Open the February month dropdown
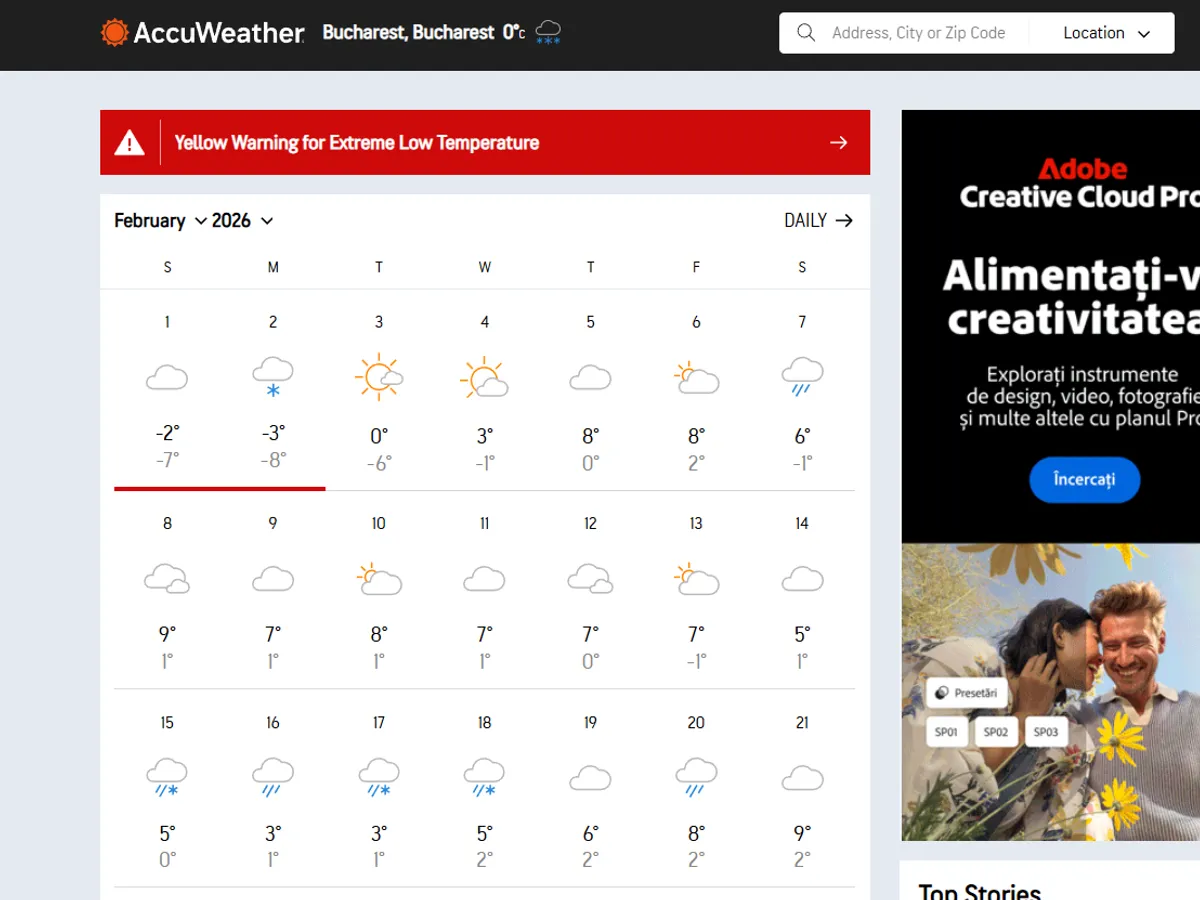 pos(160,220)
